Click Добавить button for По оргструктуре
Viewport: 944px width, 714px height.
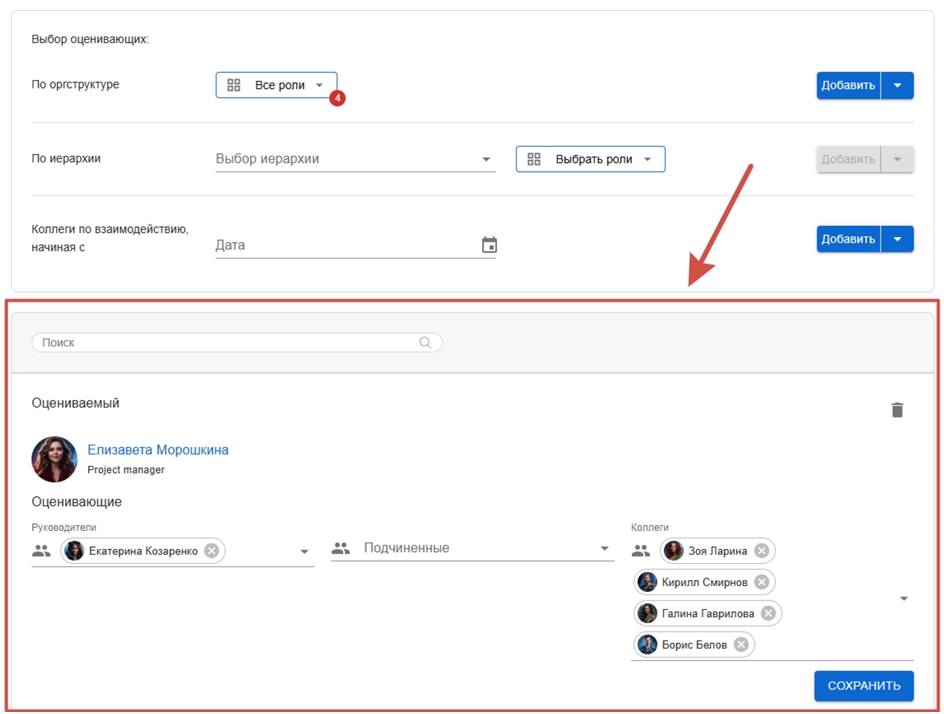848,85
